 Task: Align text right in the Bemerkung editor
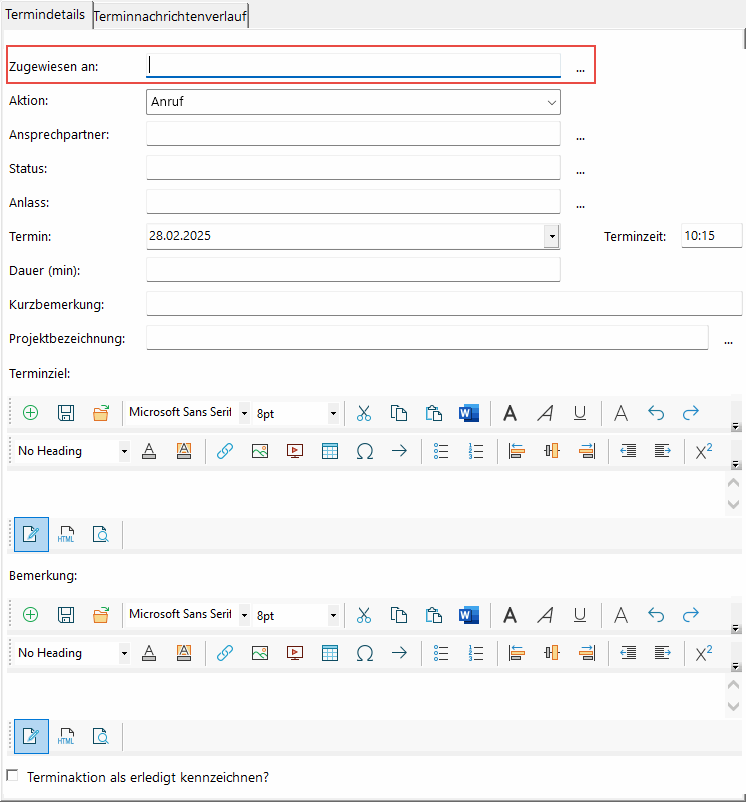[x=587, y=653]
